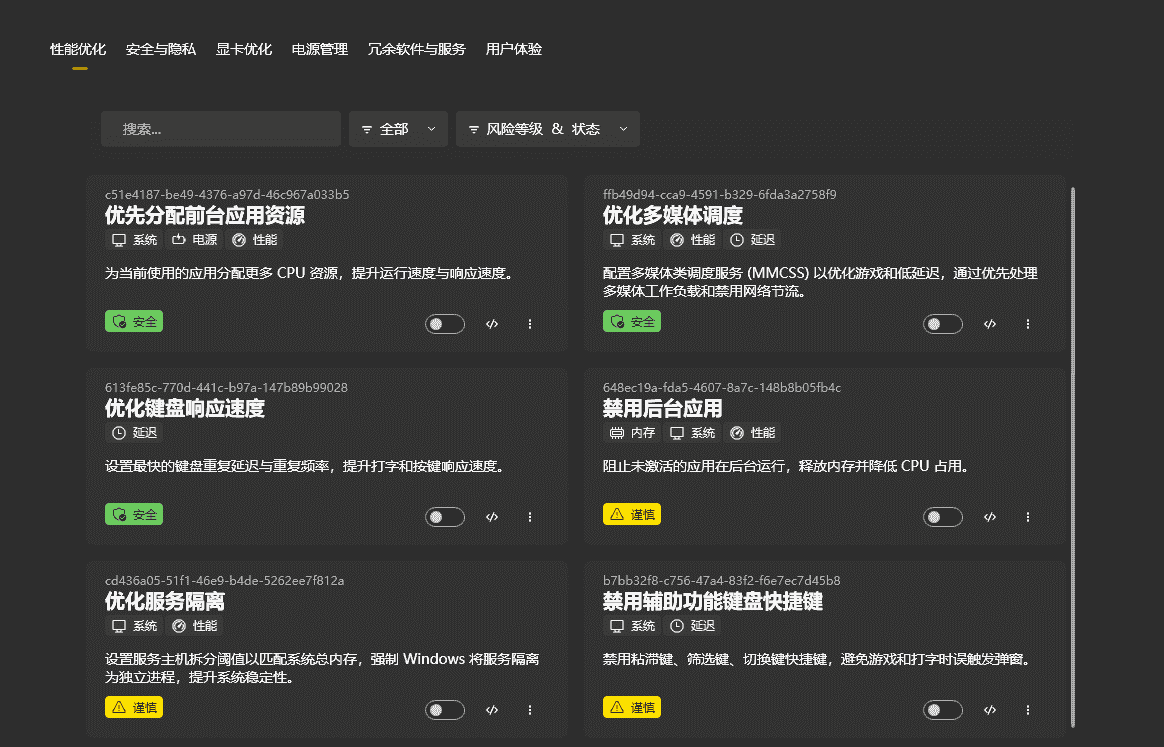Click 系统 tag on 禁用后台应用 card

point(693,433)
